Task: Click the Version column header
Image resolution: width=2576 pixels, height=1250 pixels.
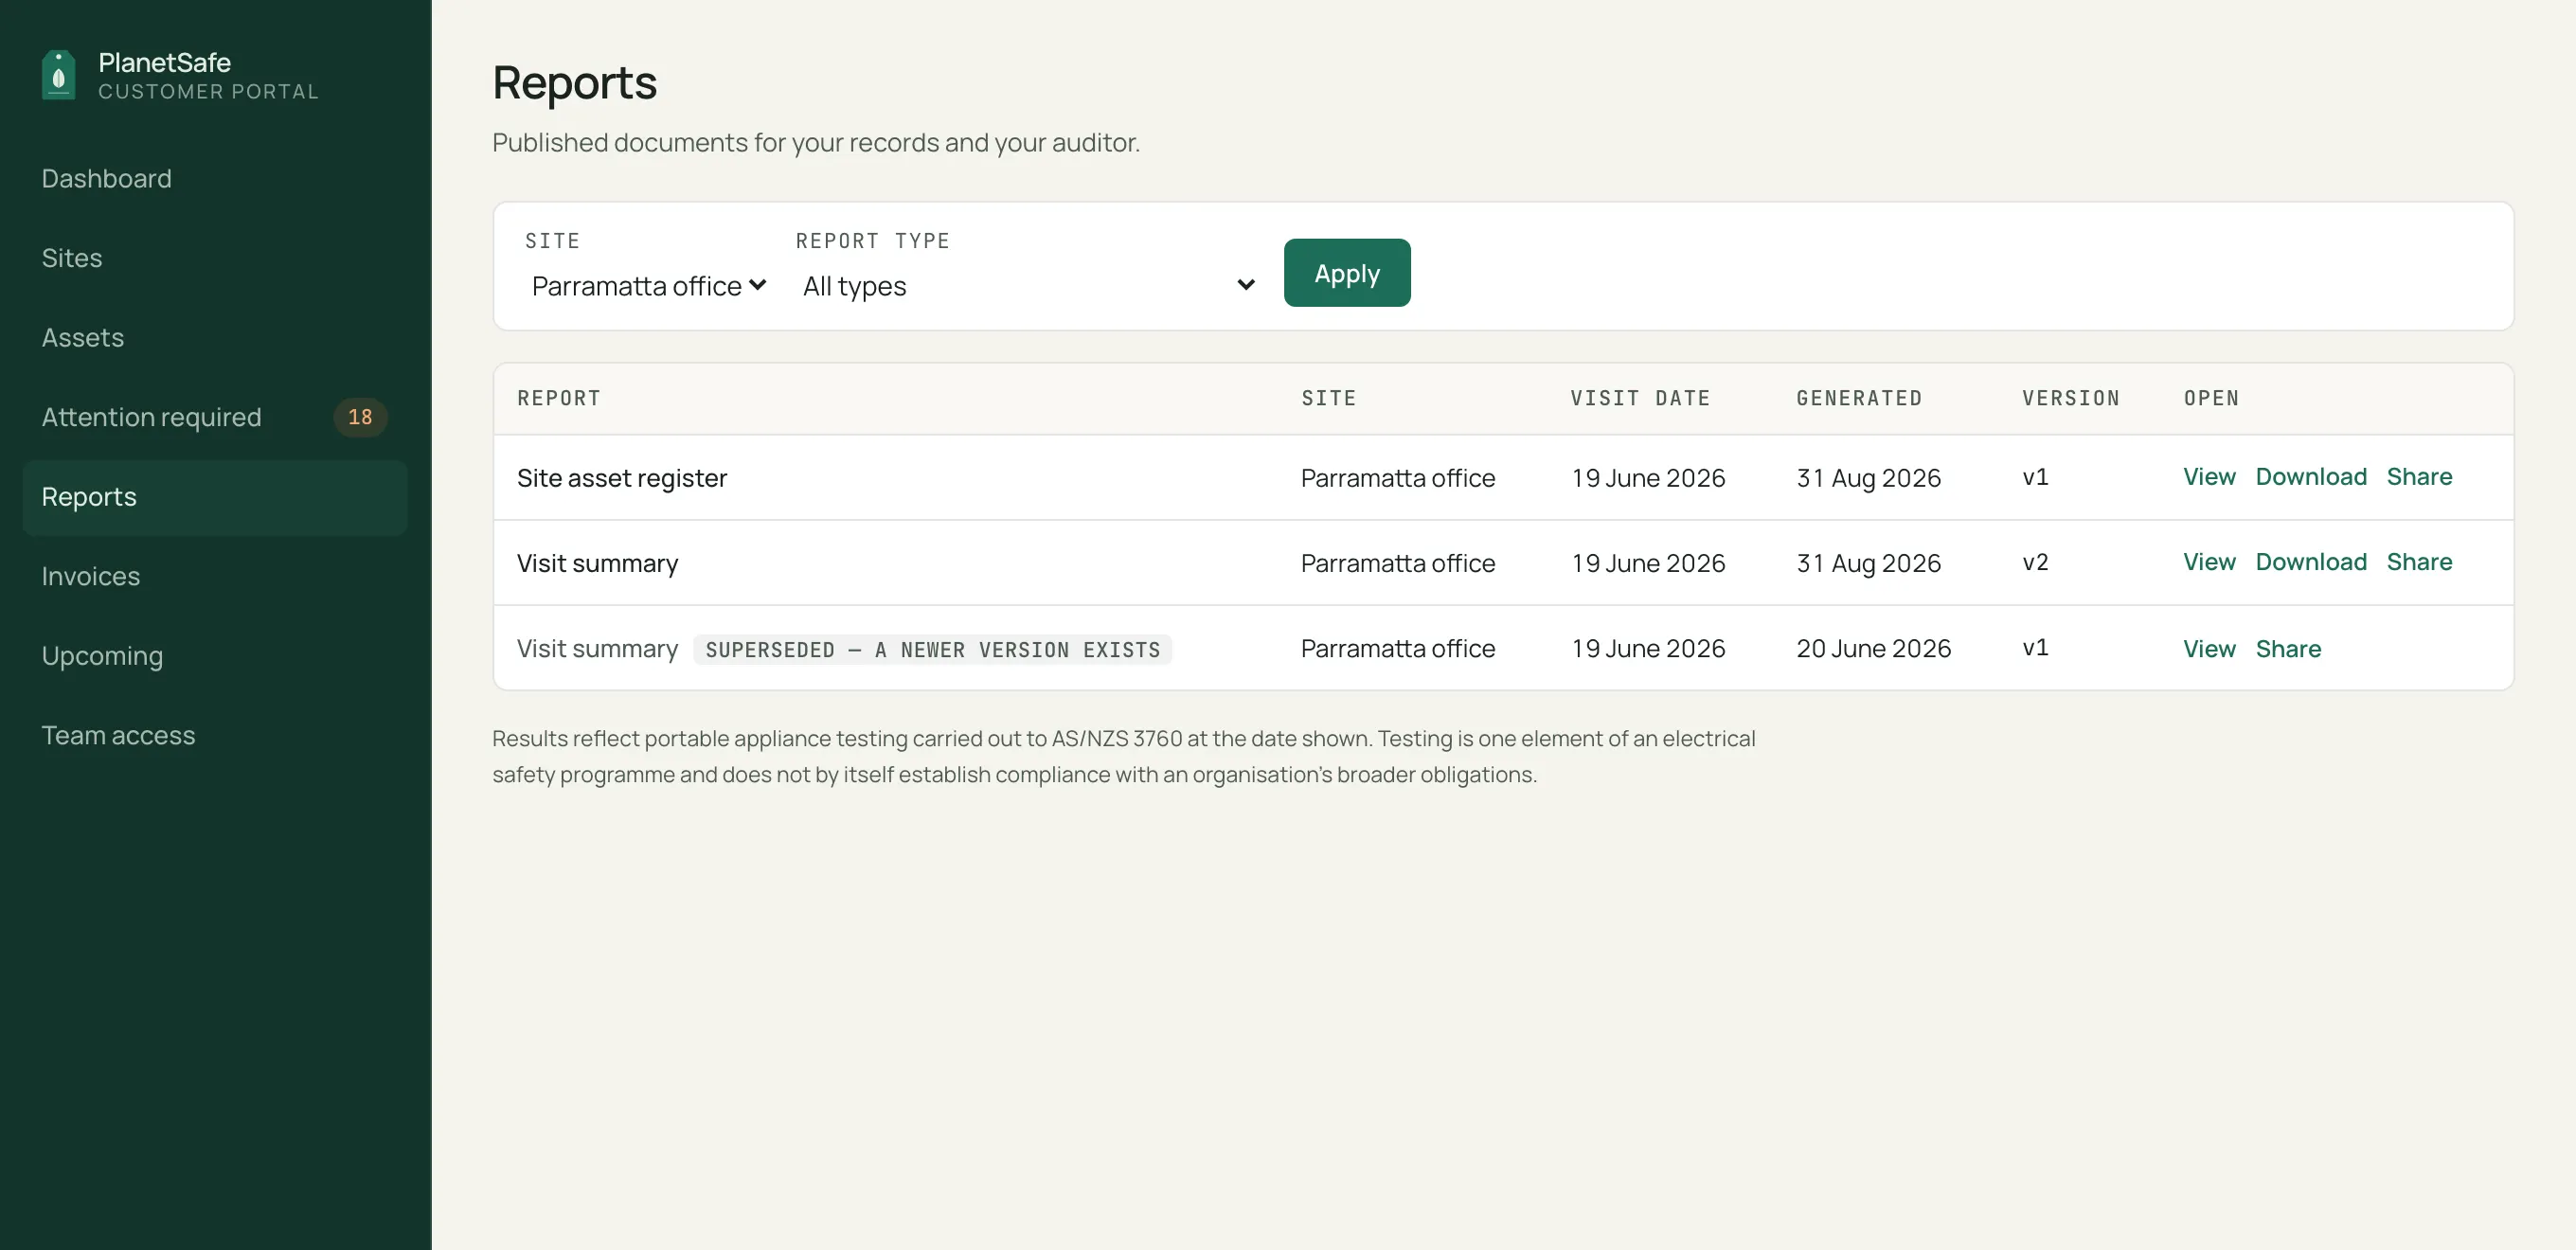Action: point(2070,398)
